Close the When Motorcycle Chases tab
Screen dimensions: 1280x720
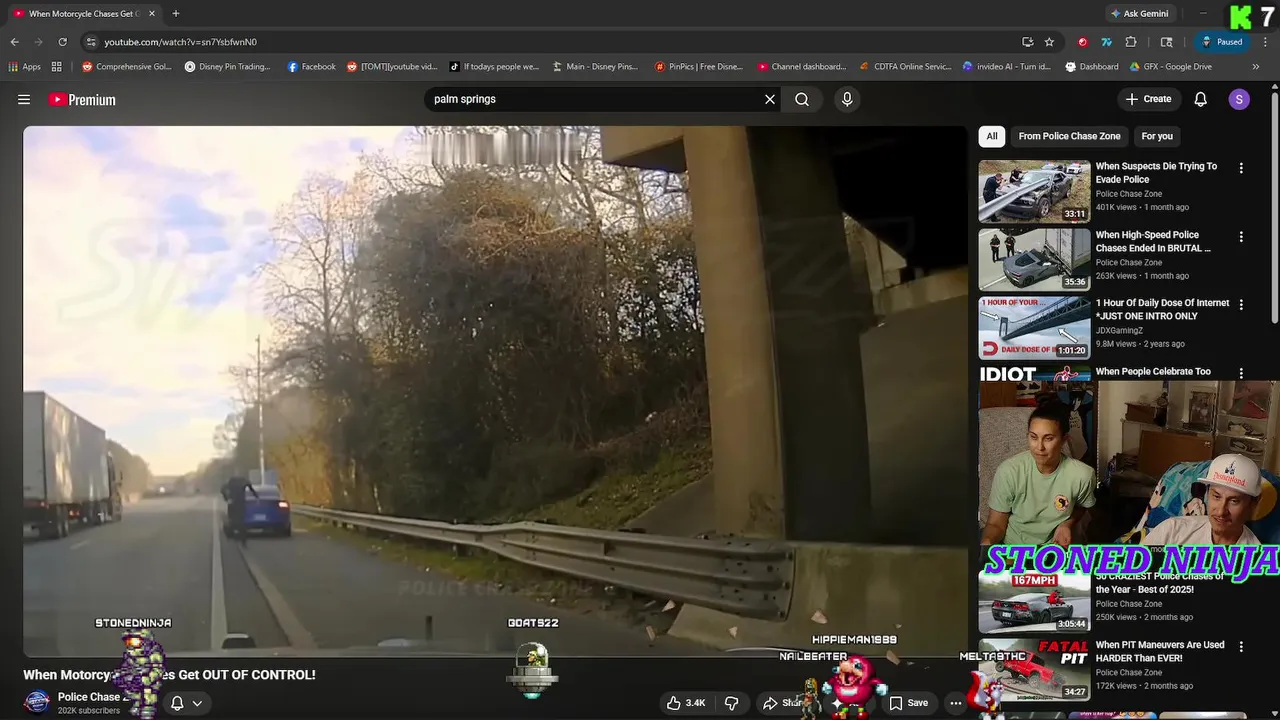pyautogui.click(x=150, y=14)
